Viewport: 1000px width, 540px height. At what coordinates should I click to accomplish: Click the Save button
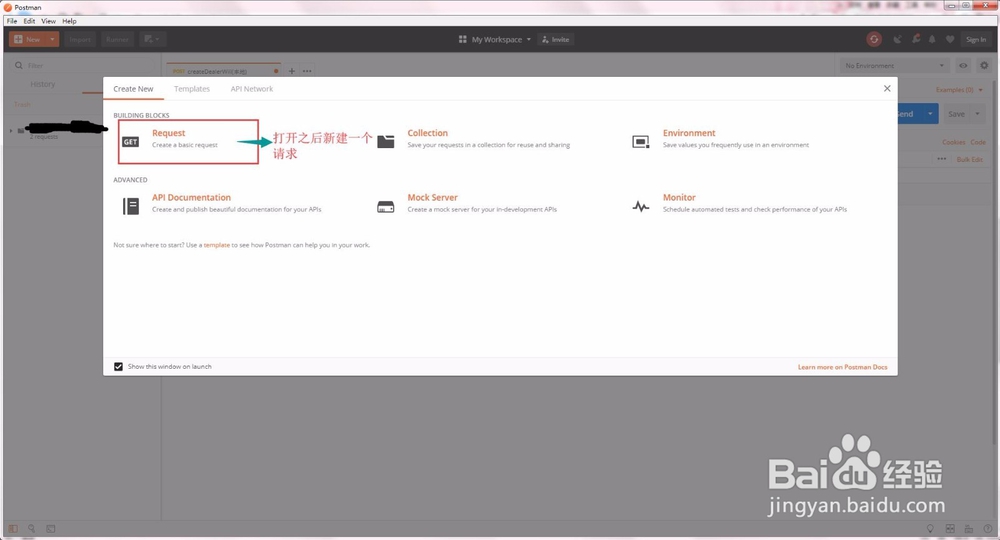(956, 114)
